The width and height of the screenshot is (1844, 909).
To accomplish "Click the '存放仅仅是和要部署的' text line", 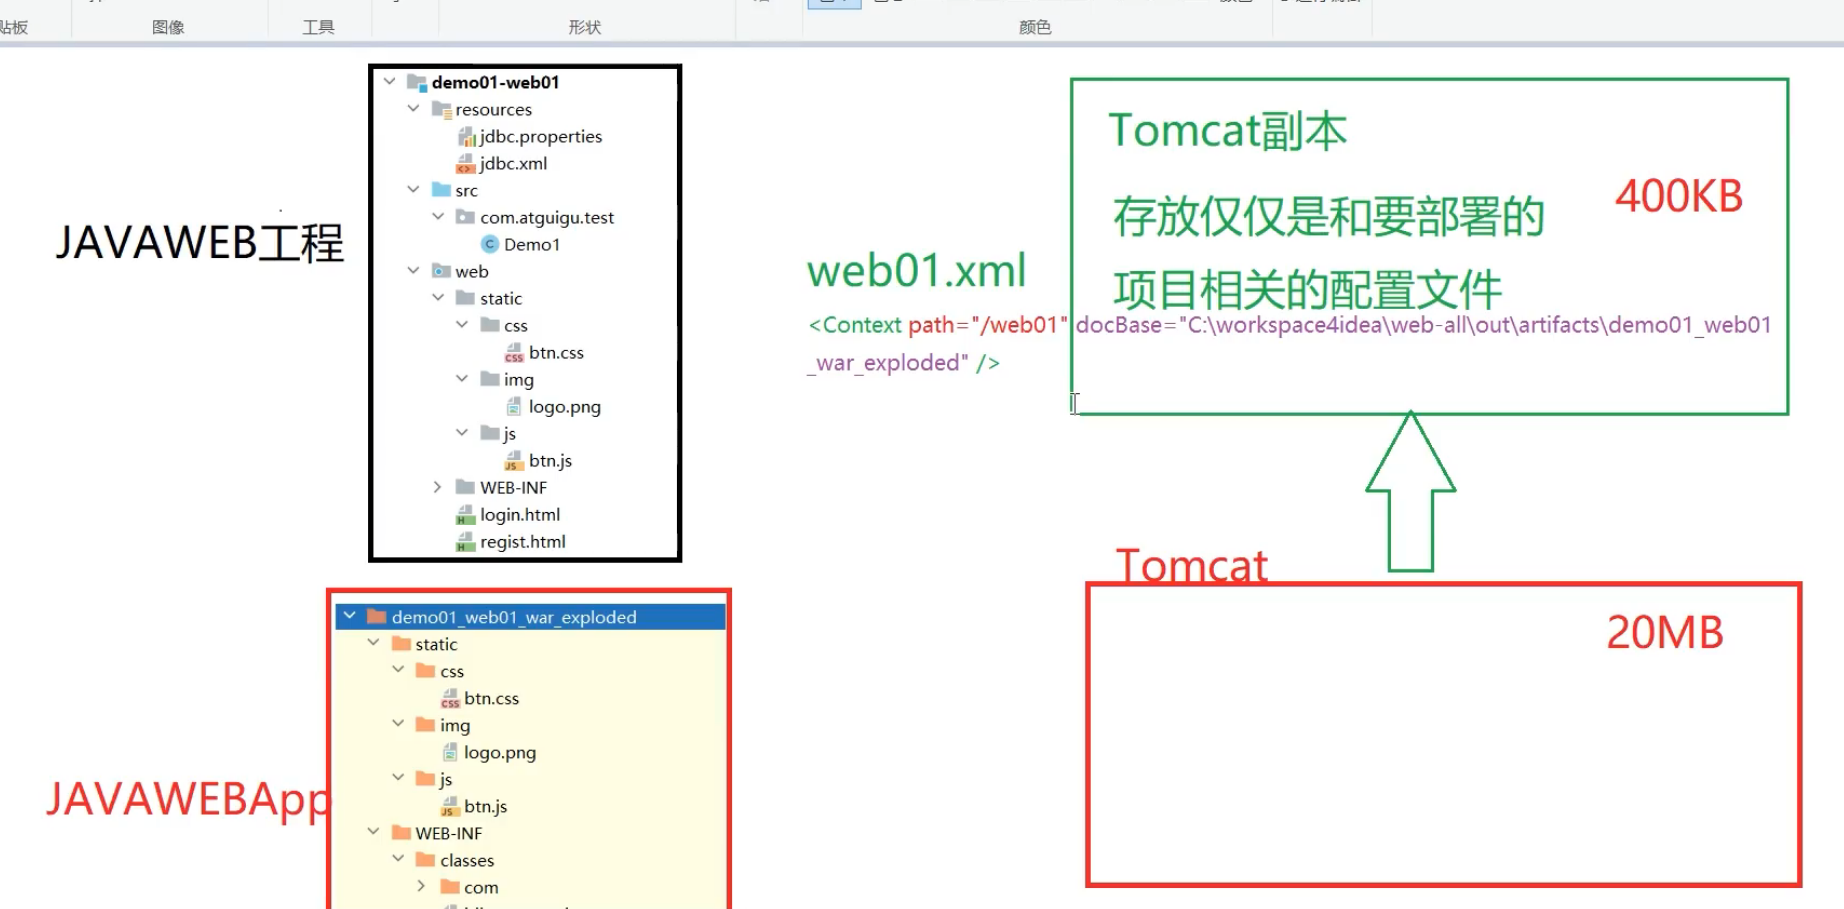I will (x=1329, y=216).
